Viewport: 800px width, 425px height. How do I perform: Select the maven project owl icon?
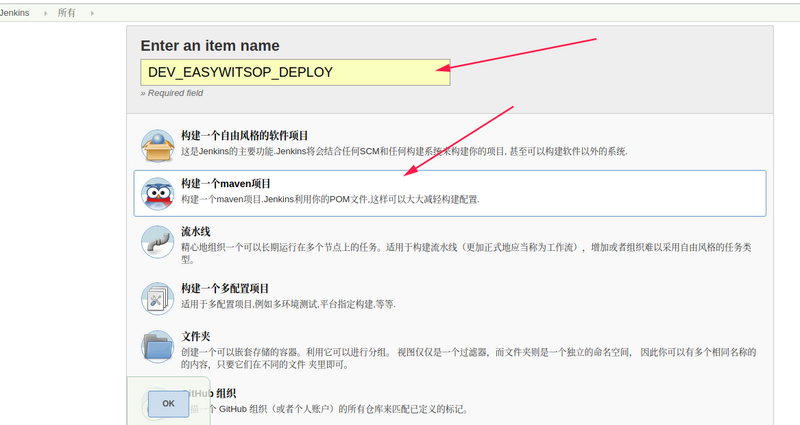(x=158, y=194)
